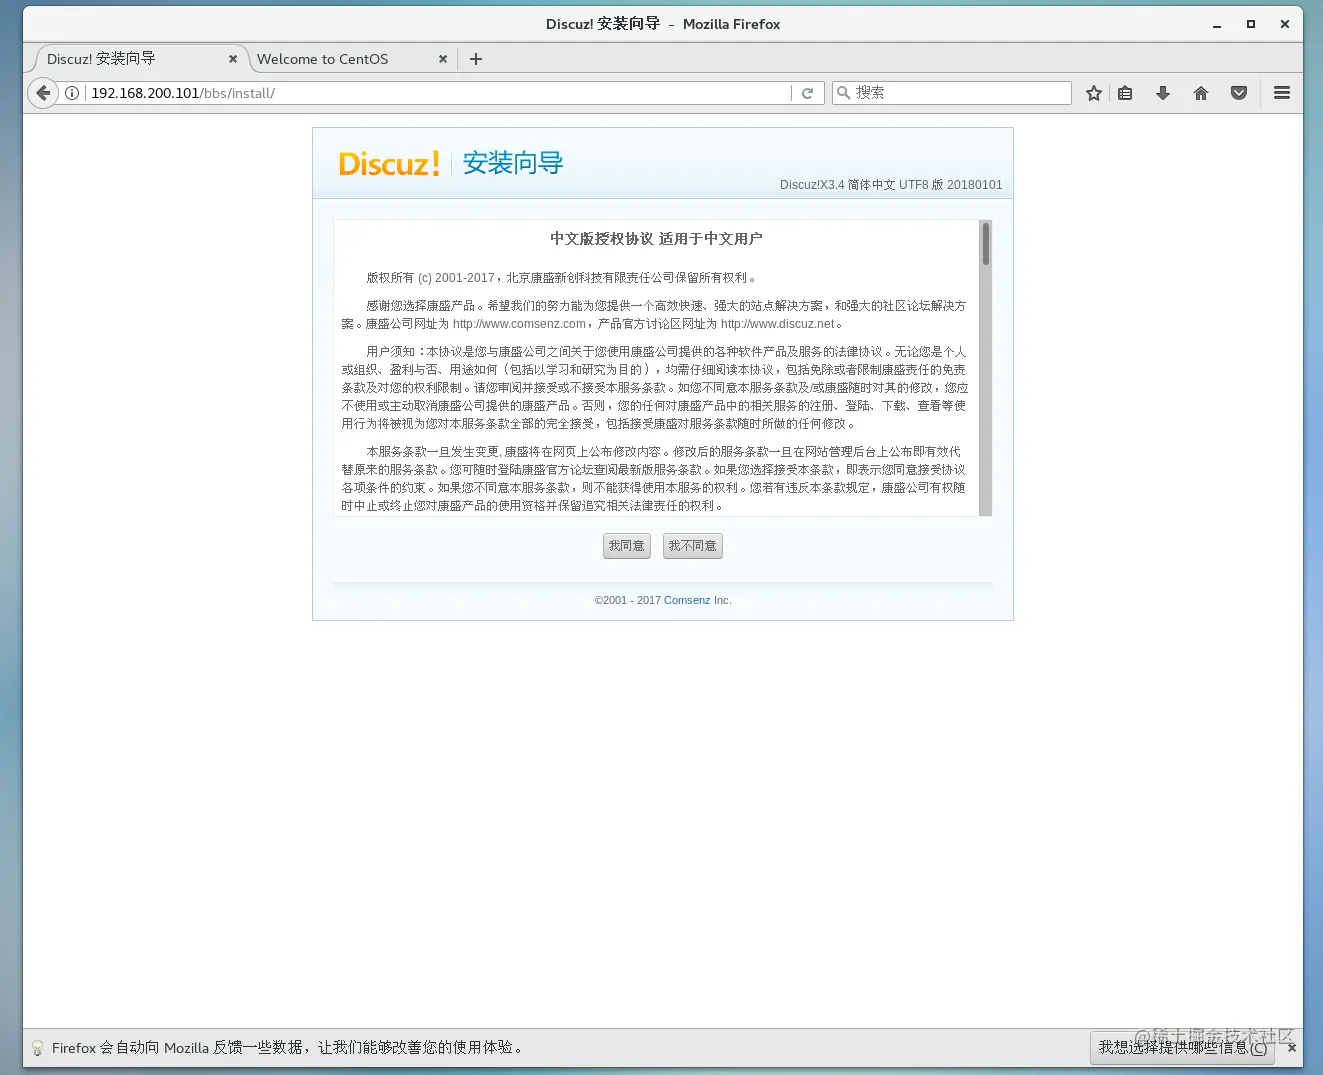Viewport: 1323px width, 1075px height.
Task: Click the lightbulb icon in the notification bar
Action: [x=37, y=1048]
